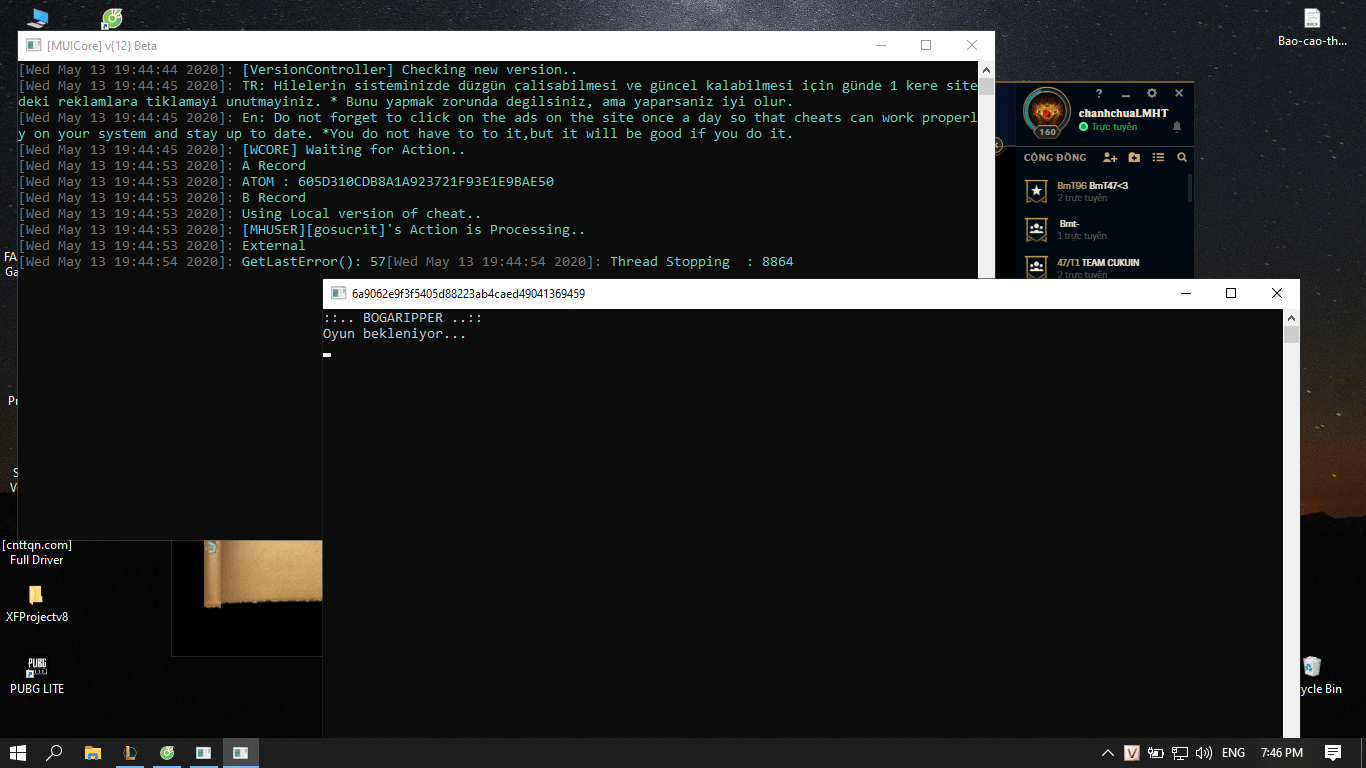Click chanhchuaLMHT profile avatar level 160
Viewport: 1366px width, 768px height.
(x=1047, y=112)
